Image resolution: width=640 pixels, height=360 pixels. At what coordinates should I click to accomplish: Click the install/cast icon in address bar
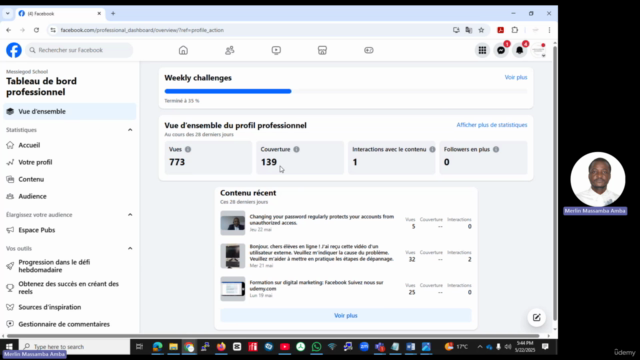(x=456, y=30)
